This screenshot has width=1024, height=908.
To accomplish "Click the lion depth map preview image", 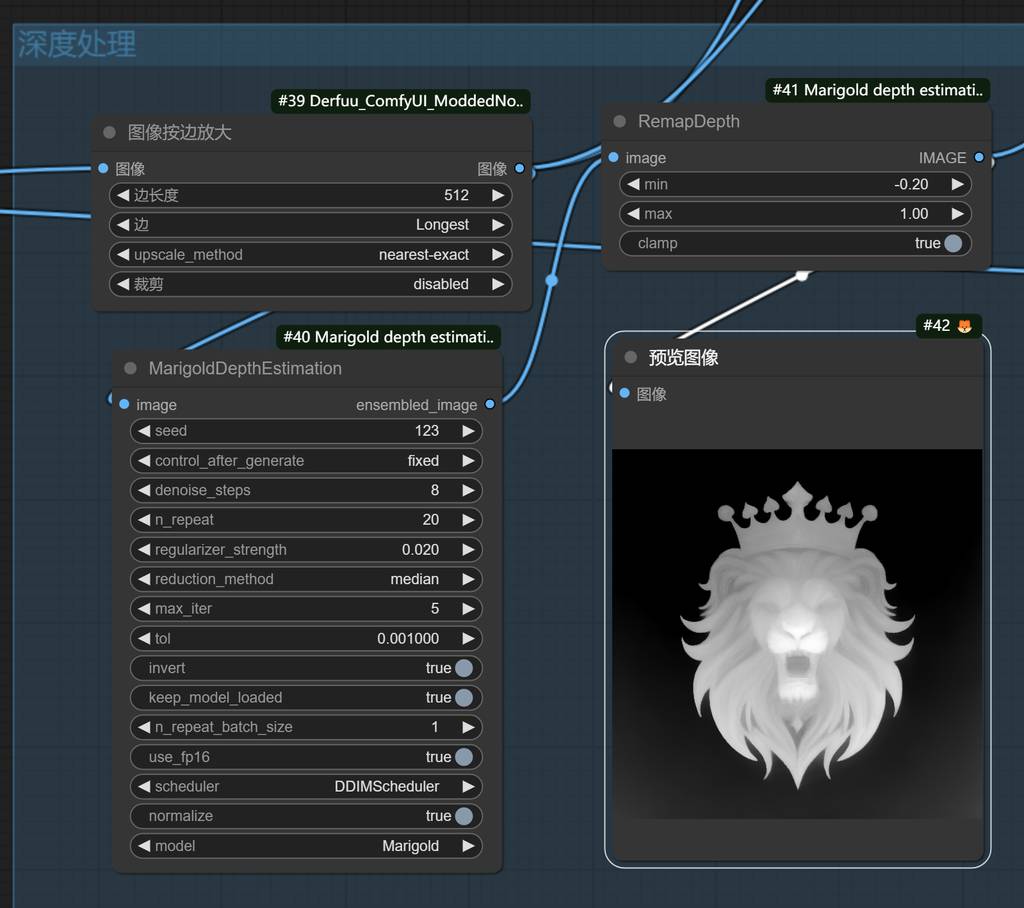I will [x=797, y=633].
